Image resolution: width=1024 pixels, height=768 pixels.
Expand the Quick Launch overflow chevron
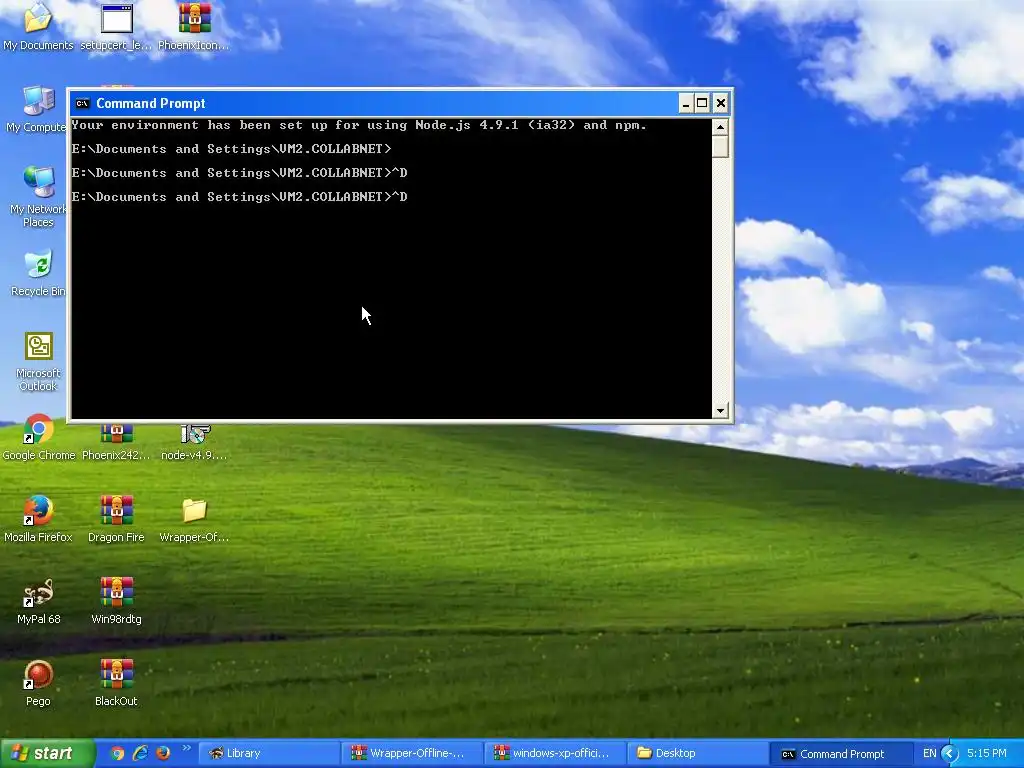pyautogui.click(x=187, y=748)
